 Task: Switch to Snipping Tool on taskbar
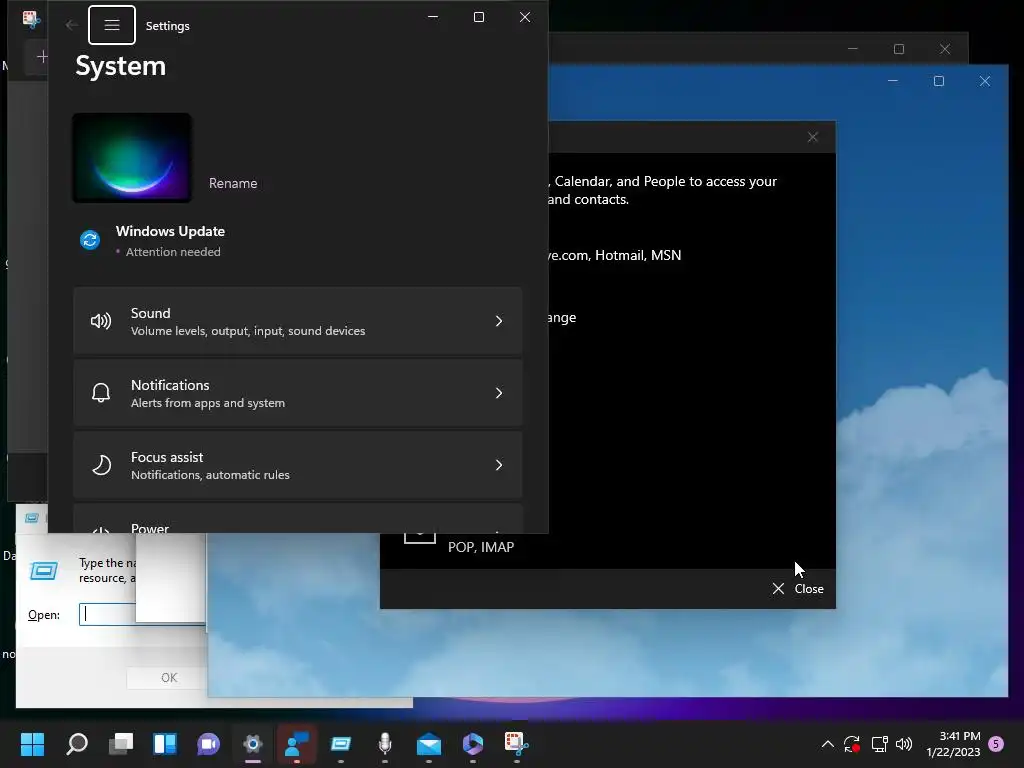click(x=517, y=744)
